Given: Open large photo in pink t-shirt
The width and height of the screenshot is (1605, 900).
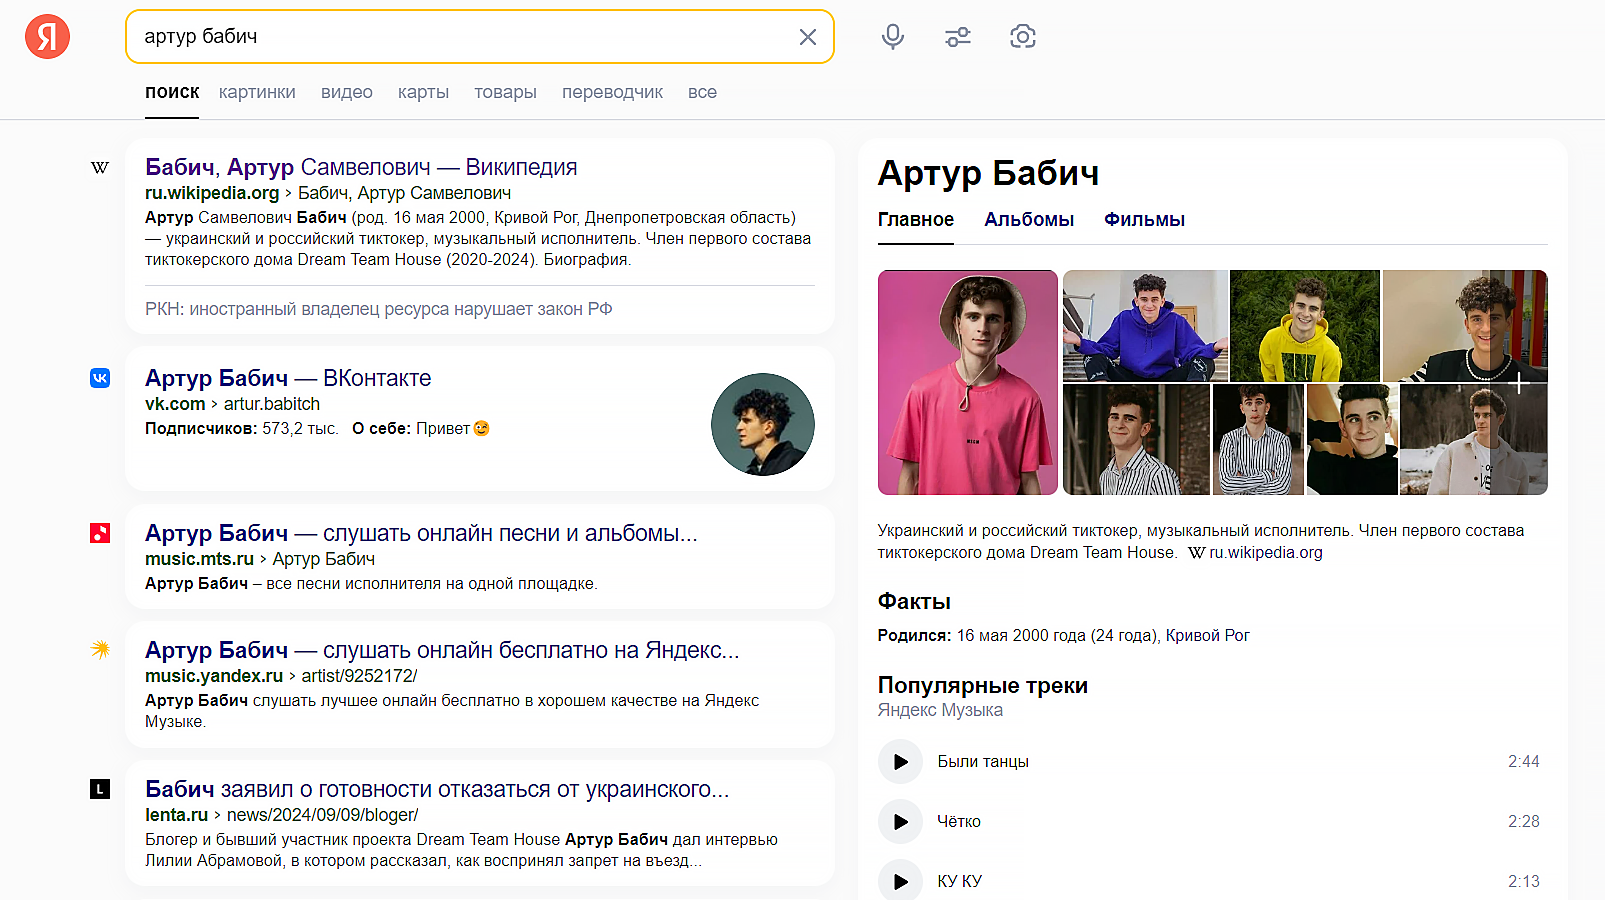Looking at the screenshot, I should 968,383.
